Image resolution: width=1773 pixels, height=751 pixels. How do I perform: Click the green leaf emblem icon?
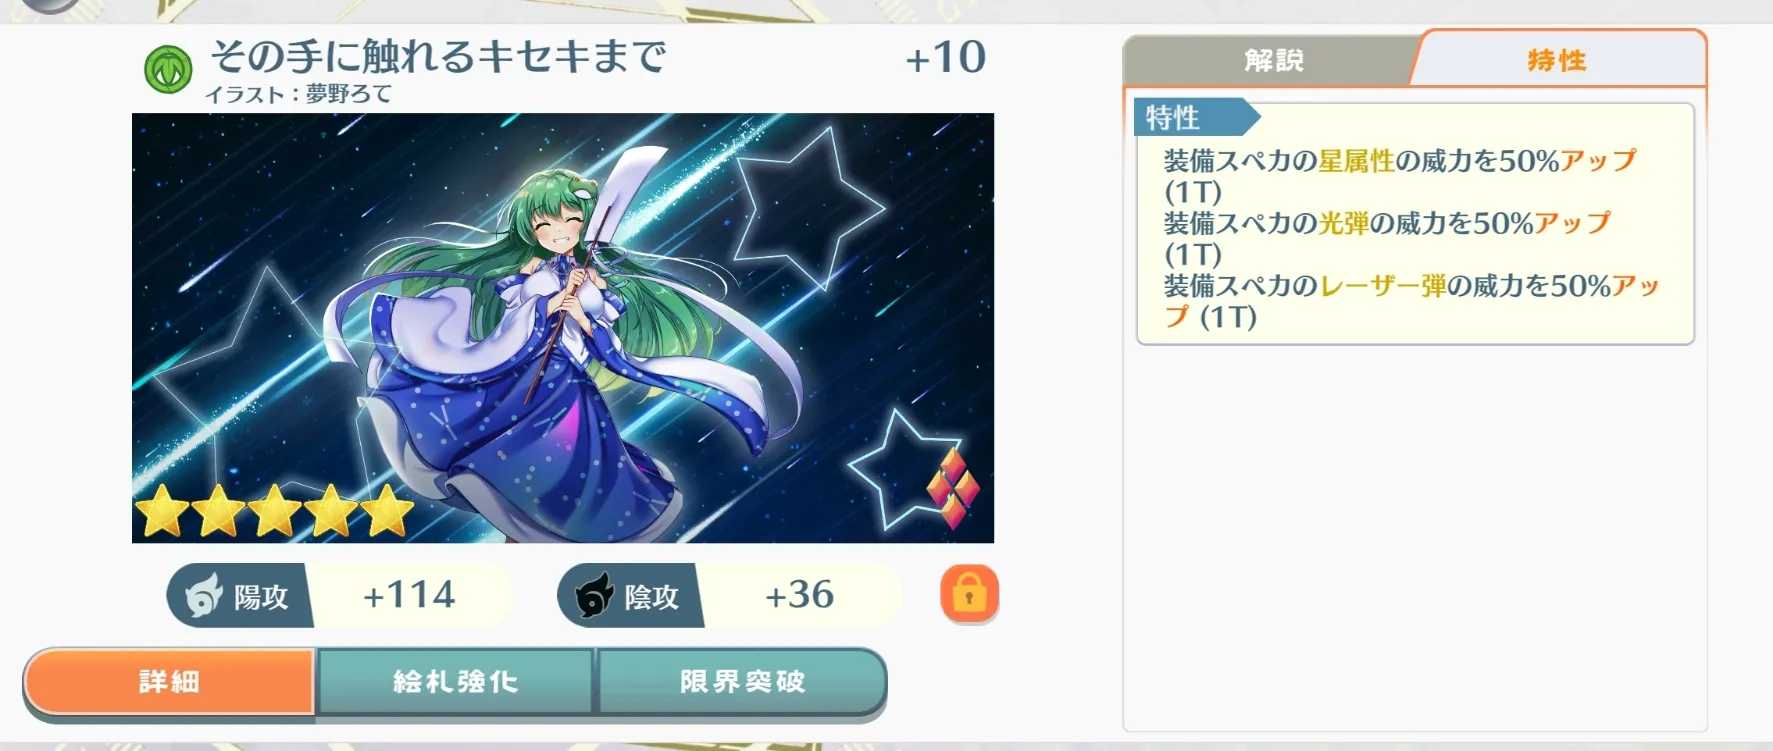[168, 70]
